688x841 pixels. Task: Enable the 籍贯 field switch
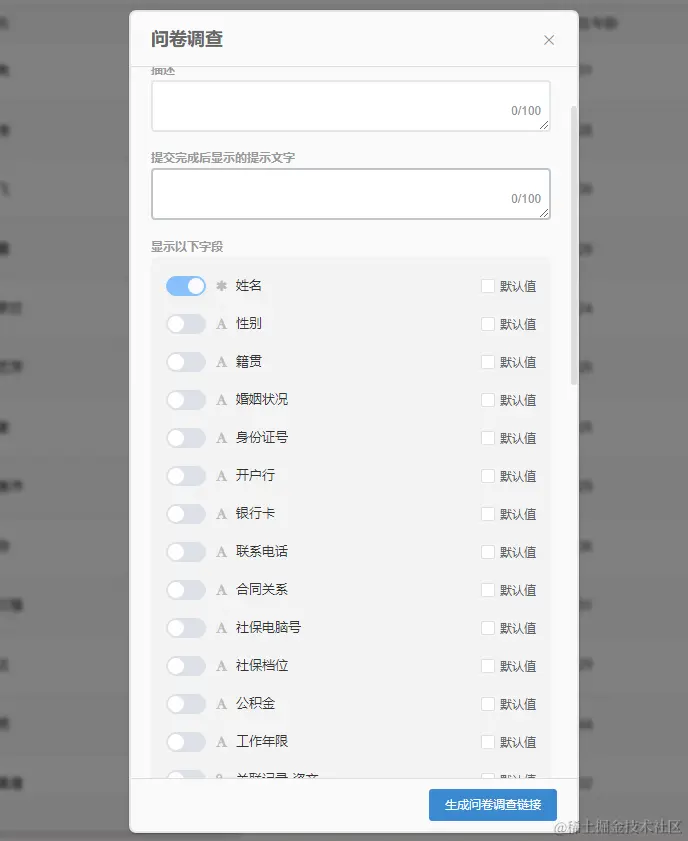click(x=186, y=362)
